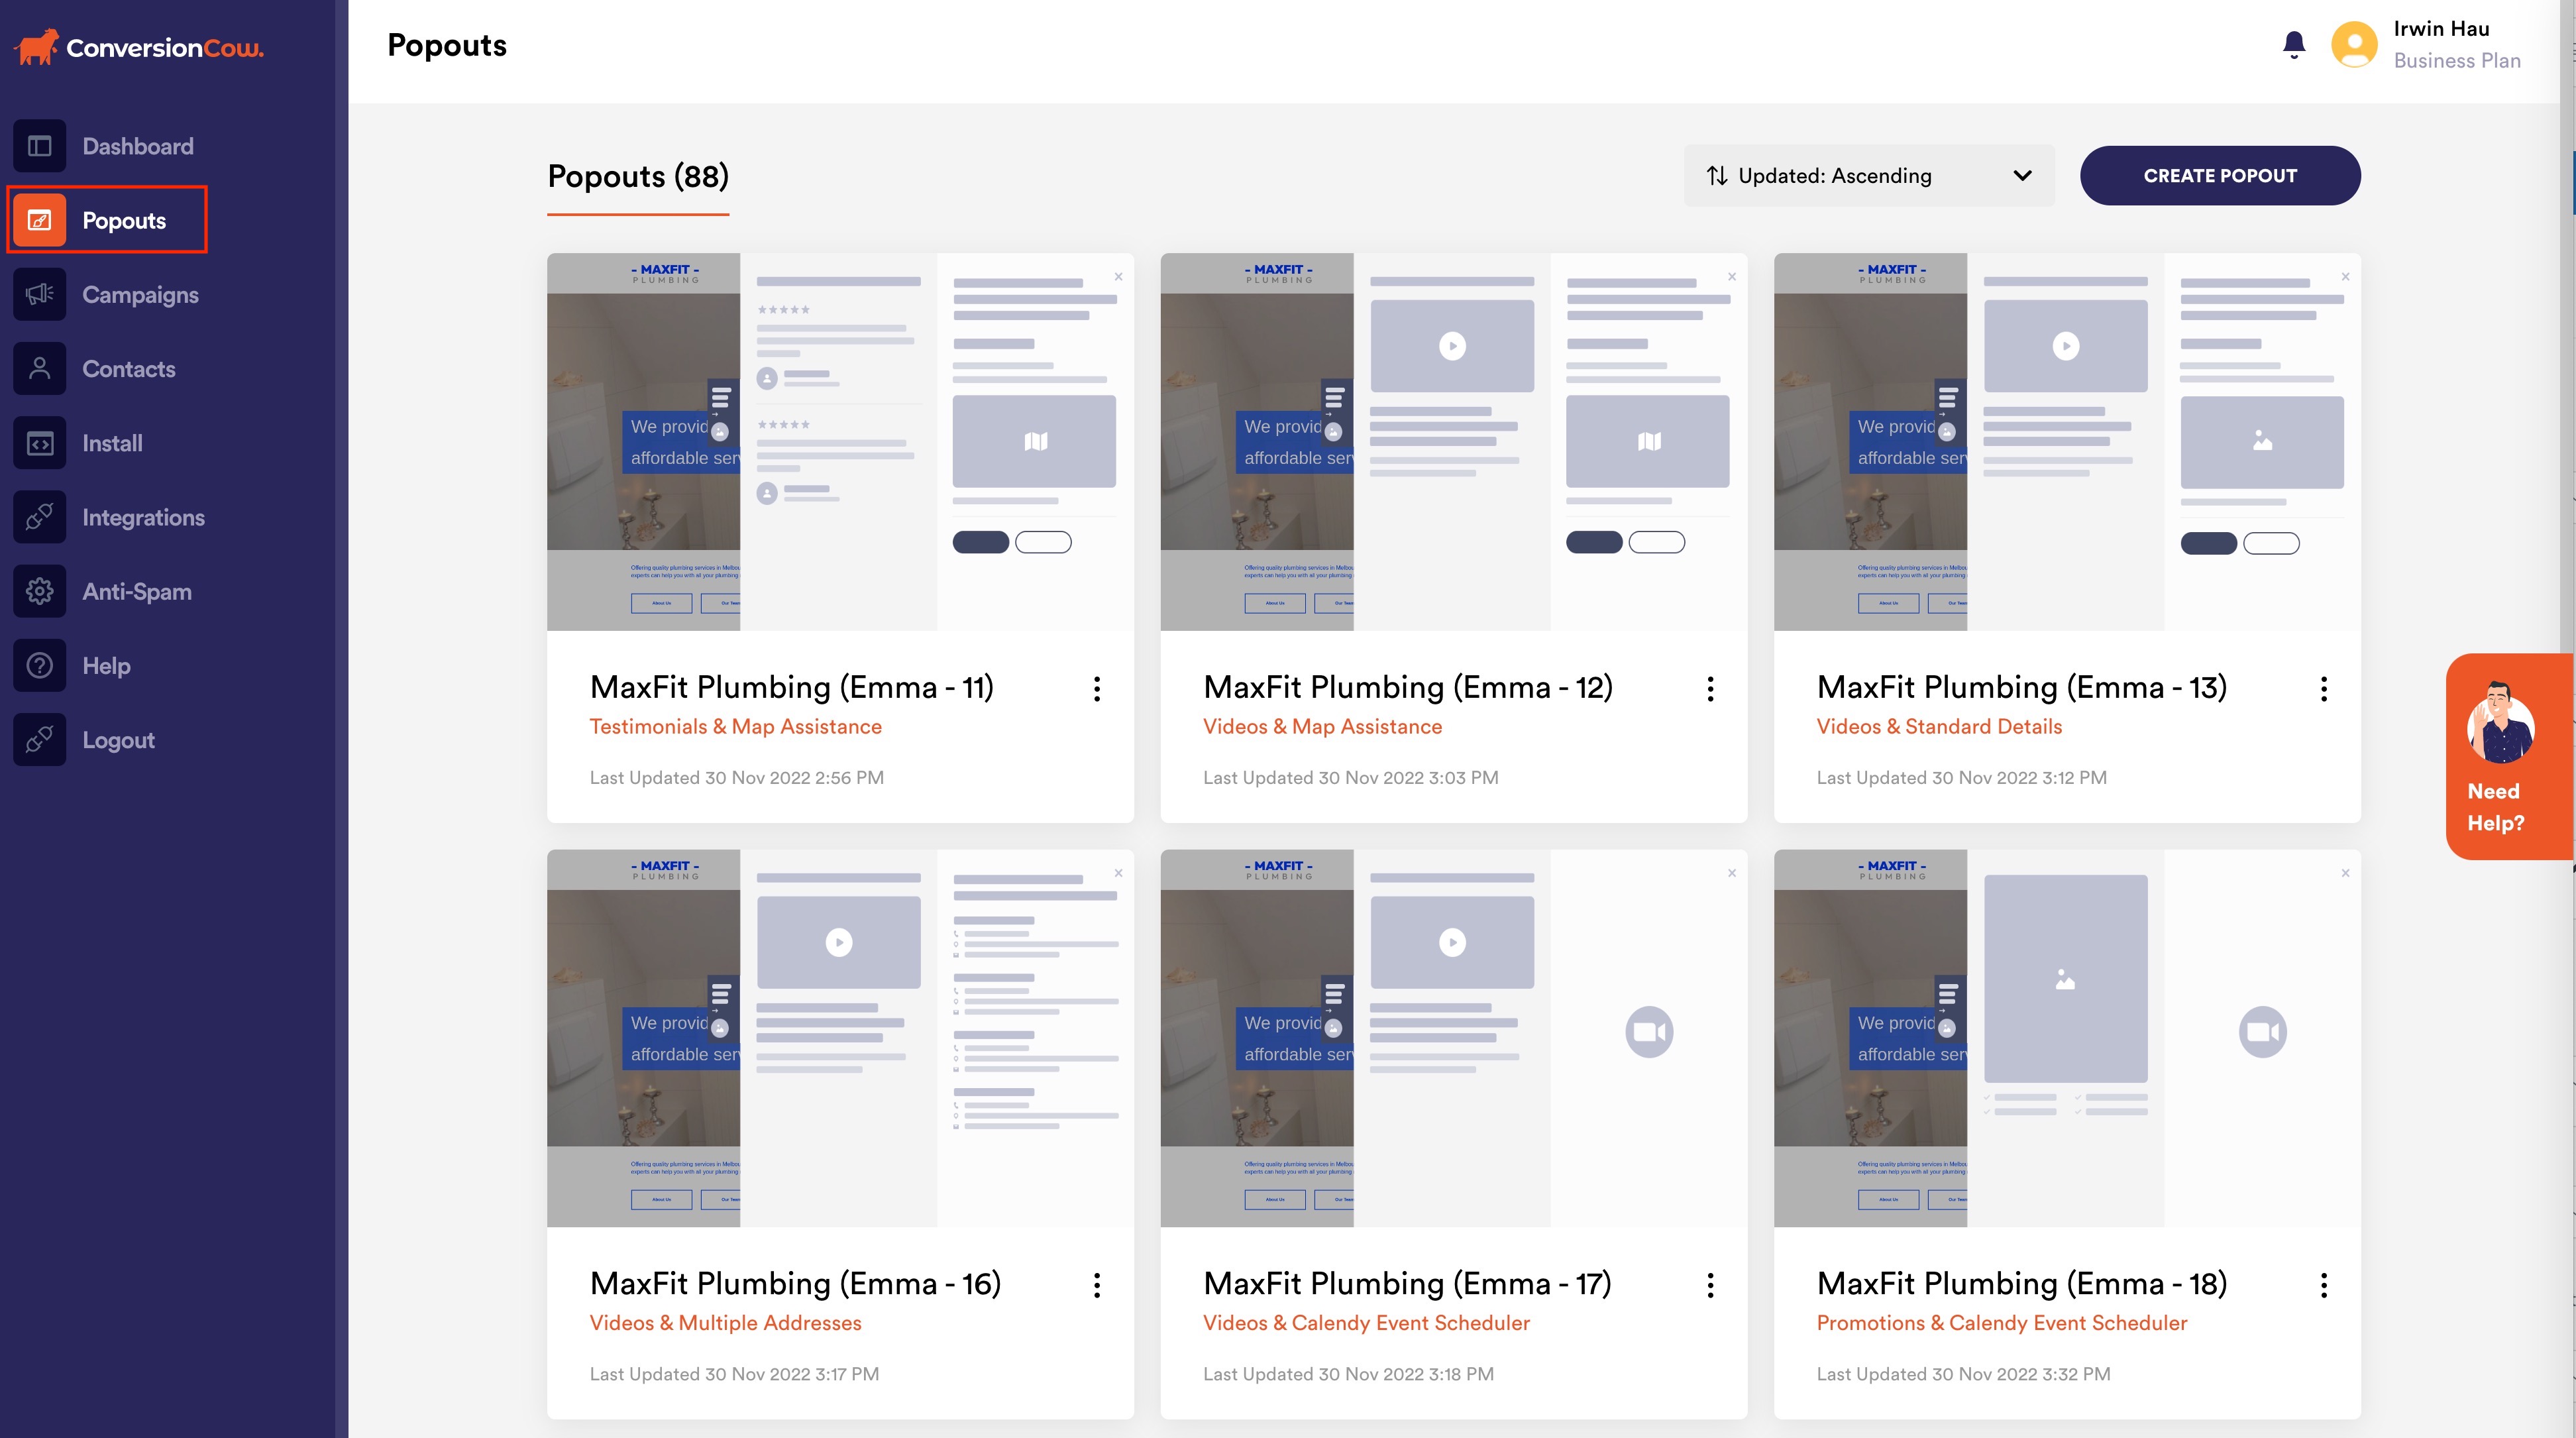Click the Business Plan label
Screen dimensions: 2576x1438
pyautogui.click(x=2457, y=61)
